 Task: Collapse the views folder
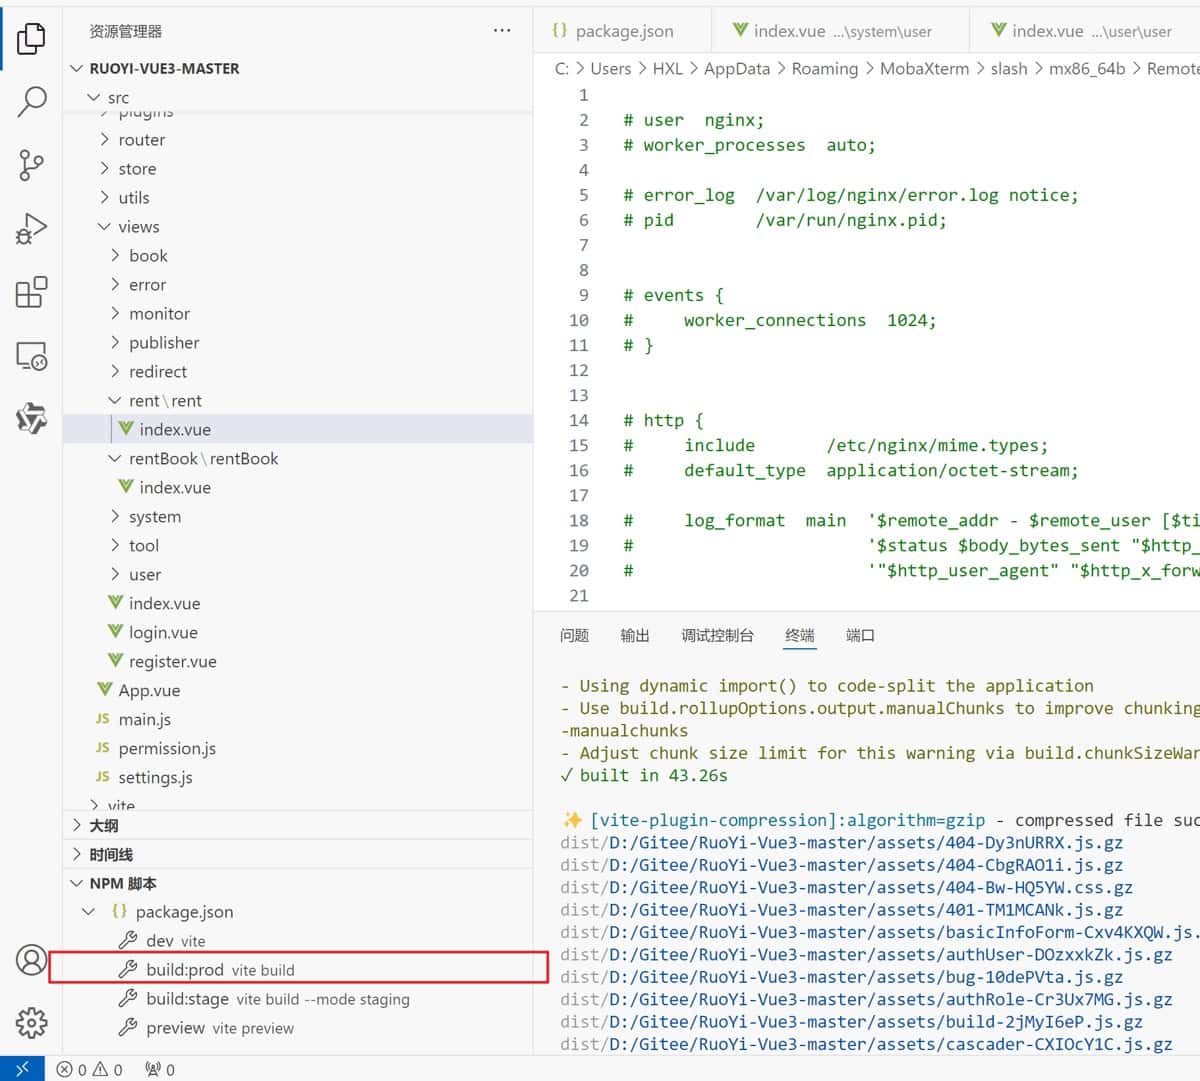click(x=104, y=226)
